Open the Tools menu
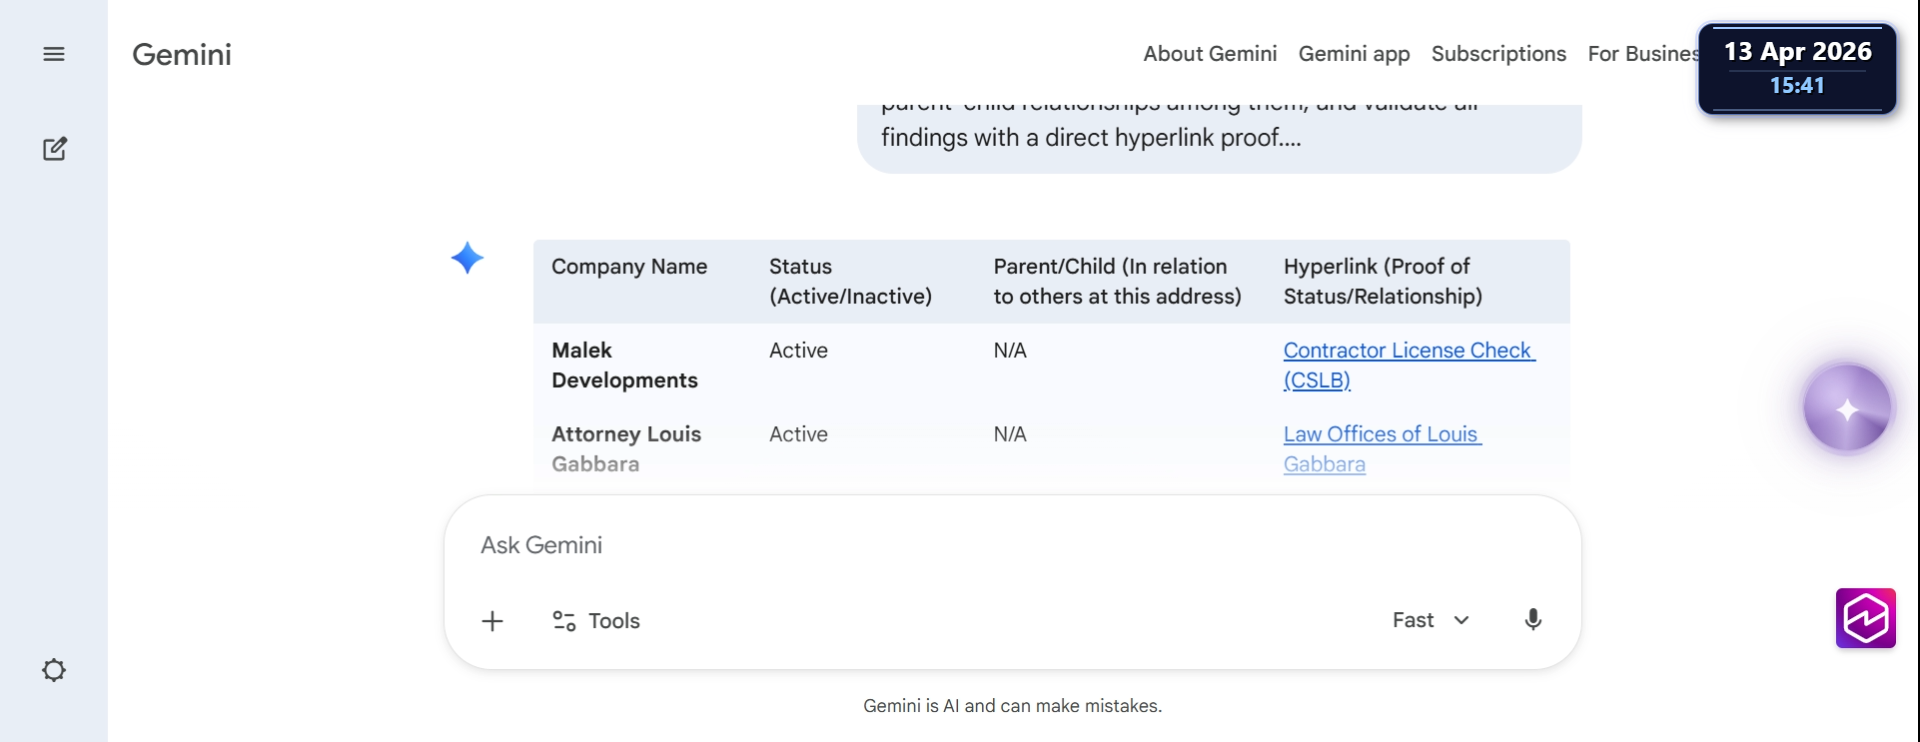1920x742 pixels. pyautogui.click(x=596, y=621)
